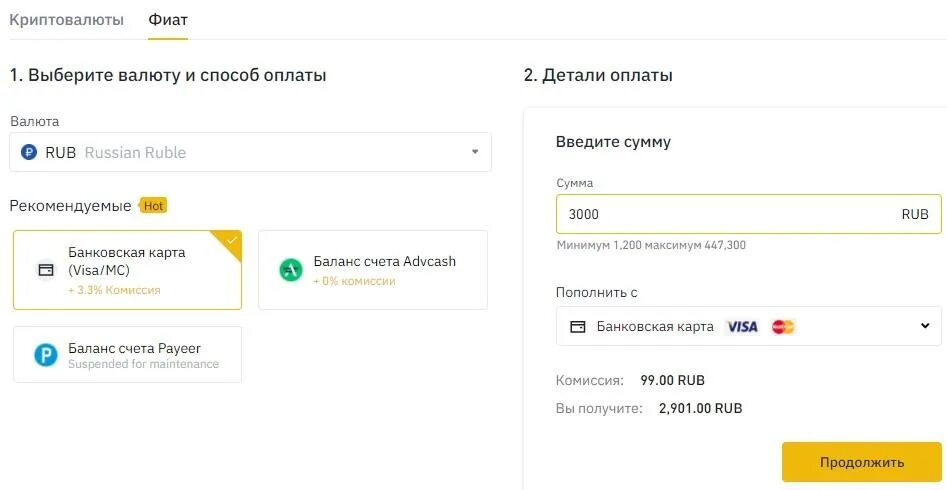Select Банковская карта (Visa/MC) payment option
Image resolution: width=947 pixels, height=490 pixels.
coord(127,270)
